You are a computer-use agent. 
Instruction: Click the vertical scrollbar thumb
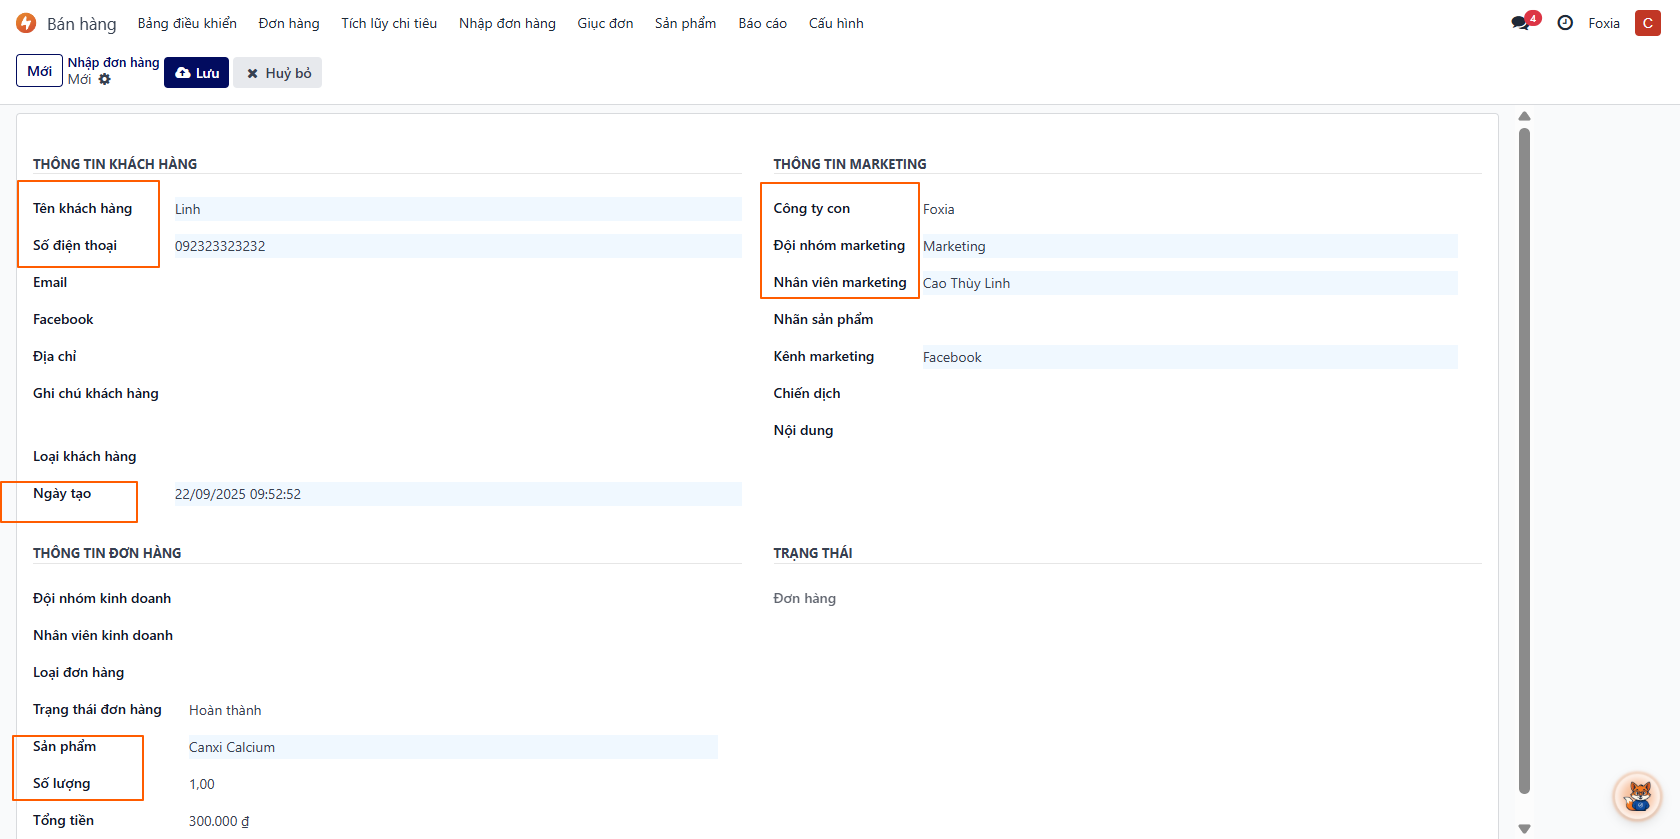click(1524, 460)
